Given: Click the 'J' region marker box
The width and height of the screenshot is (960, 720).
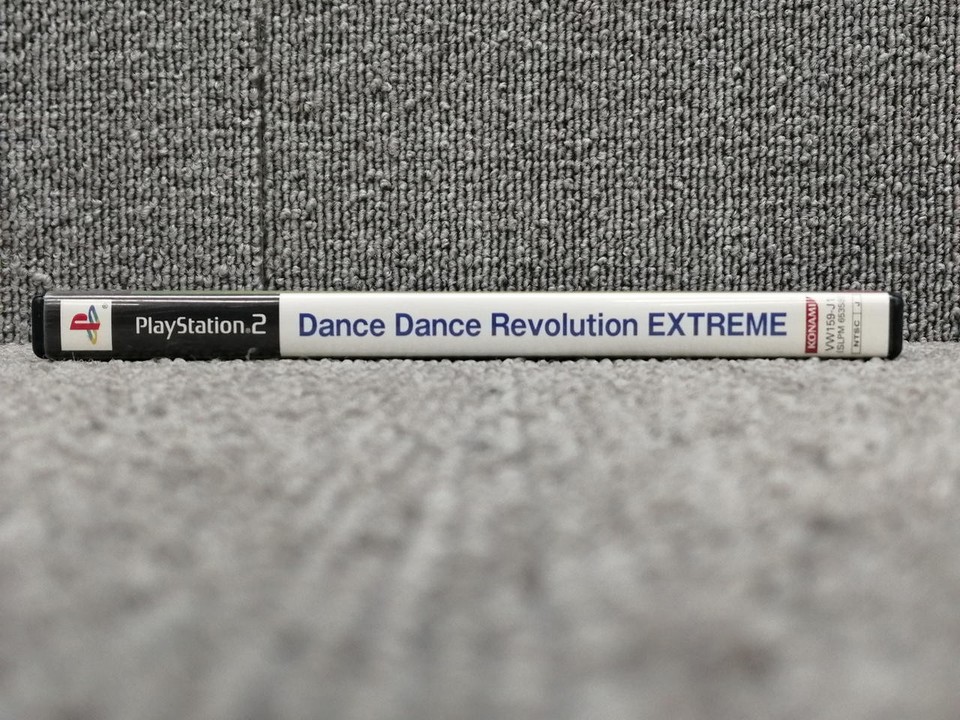Looking at the screenshot, I should (x=857, y=307).
